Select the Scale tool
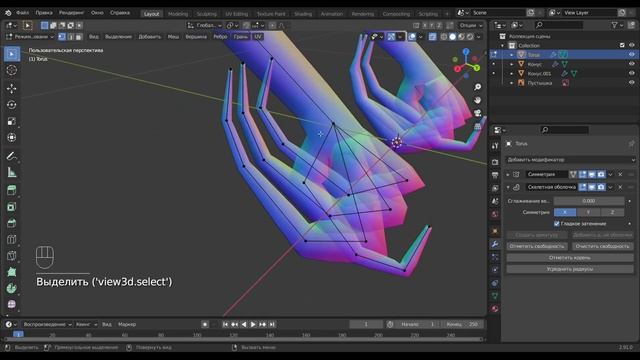Viewport: 640px width, 360px height. point(11,121)
